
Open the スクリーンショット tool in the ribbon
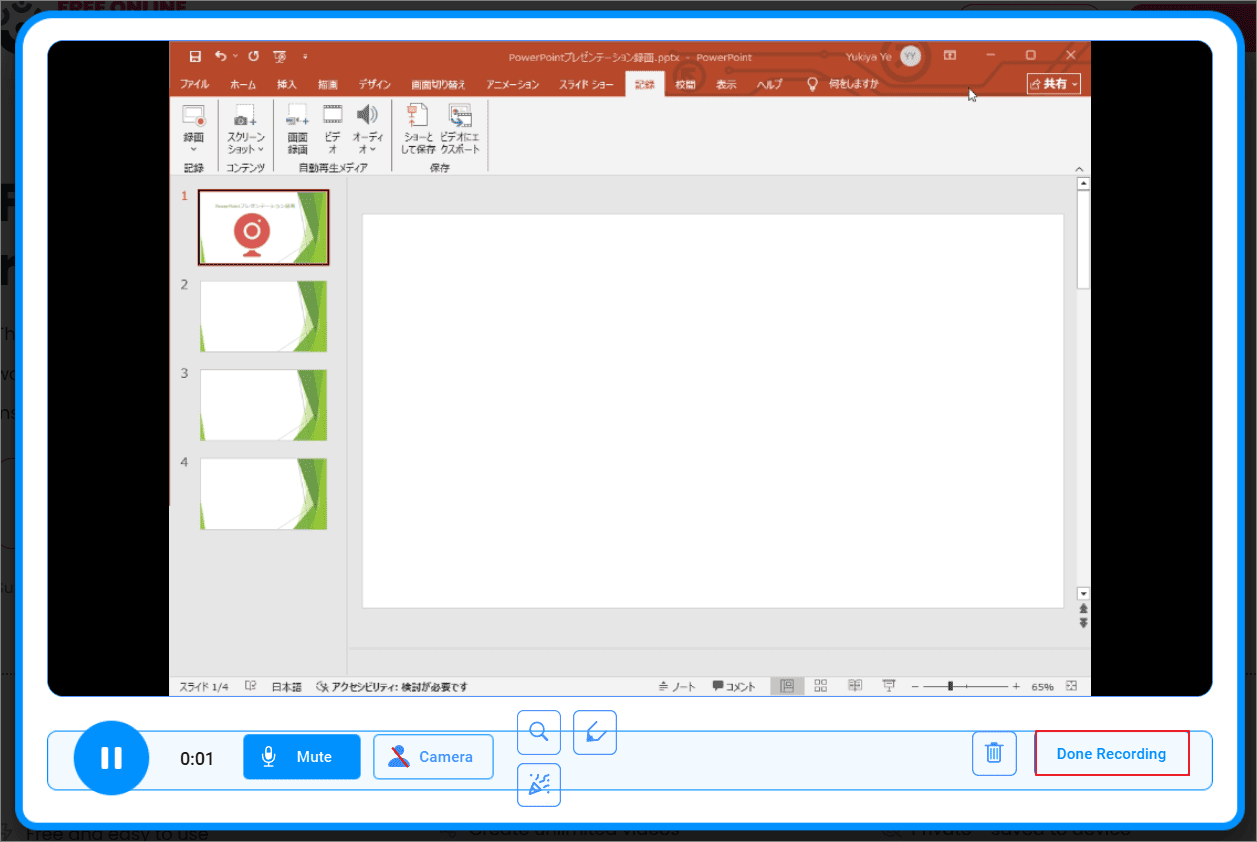[243, 130]
